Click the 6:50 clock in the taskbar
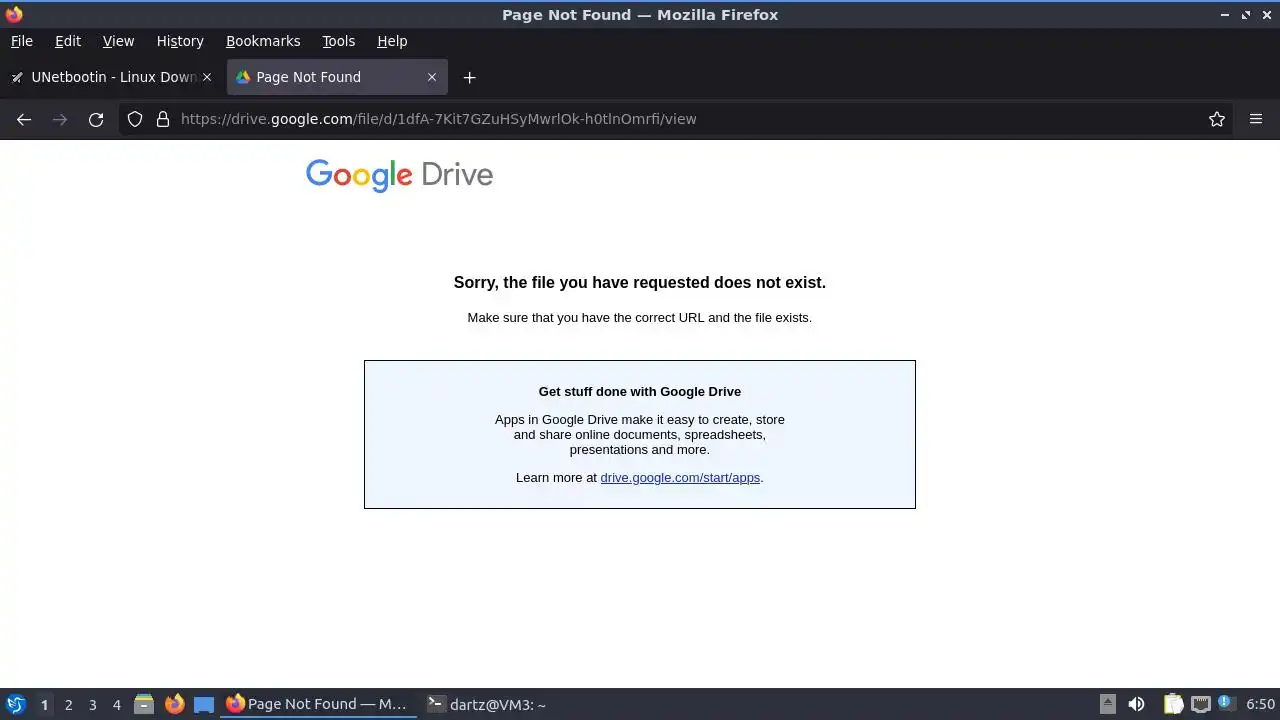Viewport: 1280px width, 720px height. coord(1260,704)
